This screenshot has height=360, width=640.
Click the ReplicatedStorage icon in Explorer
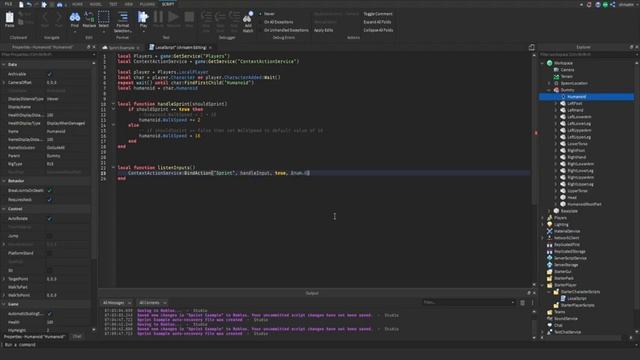pos(549,251)
